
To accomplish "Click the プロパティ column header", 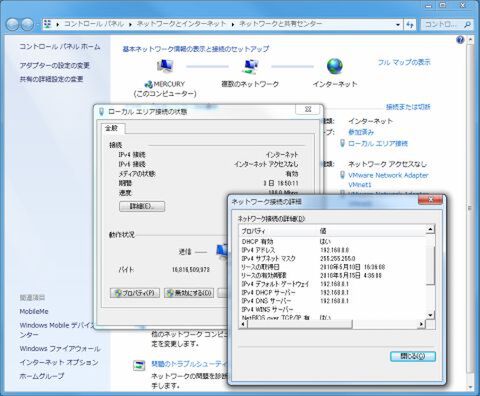I will click(x=278, y=231).
